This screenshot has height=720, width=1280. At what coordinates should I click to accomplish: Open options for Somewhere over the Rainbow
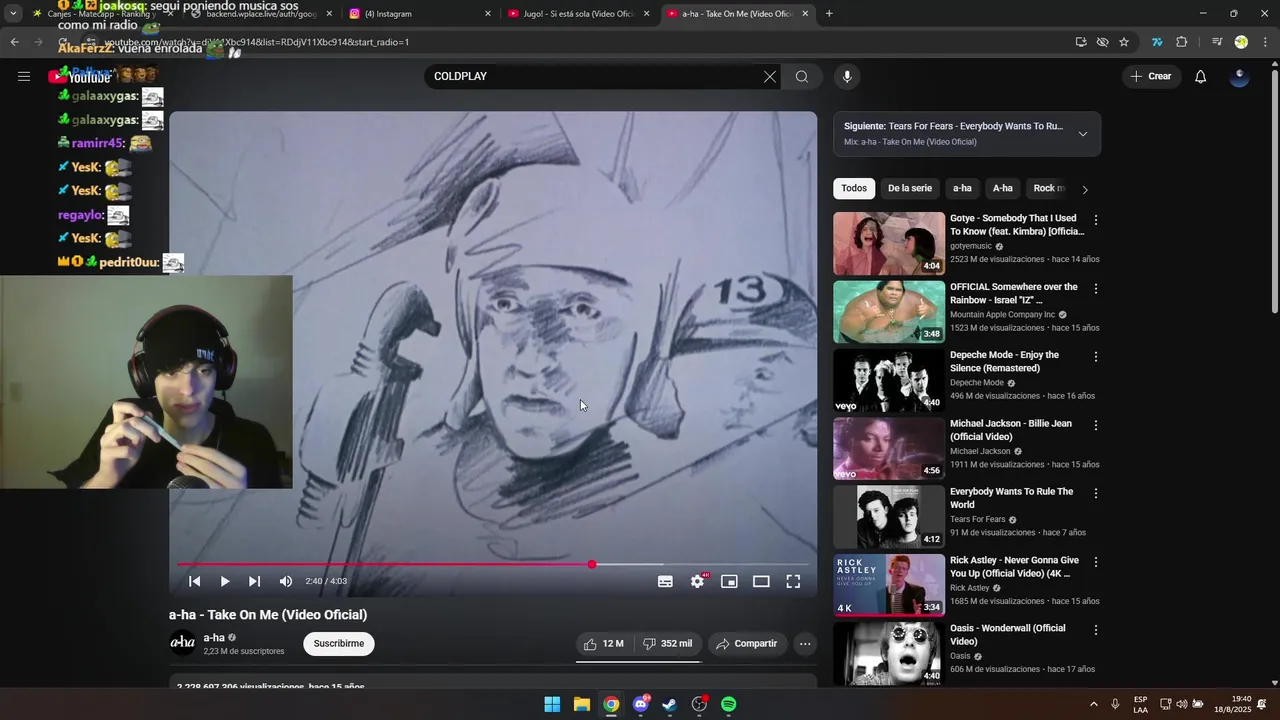1095,289
